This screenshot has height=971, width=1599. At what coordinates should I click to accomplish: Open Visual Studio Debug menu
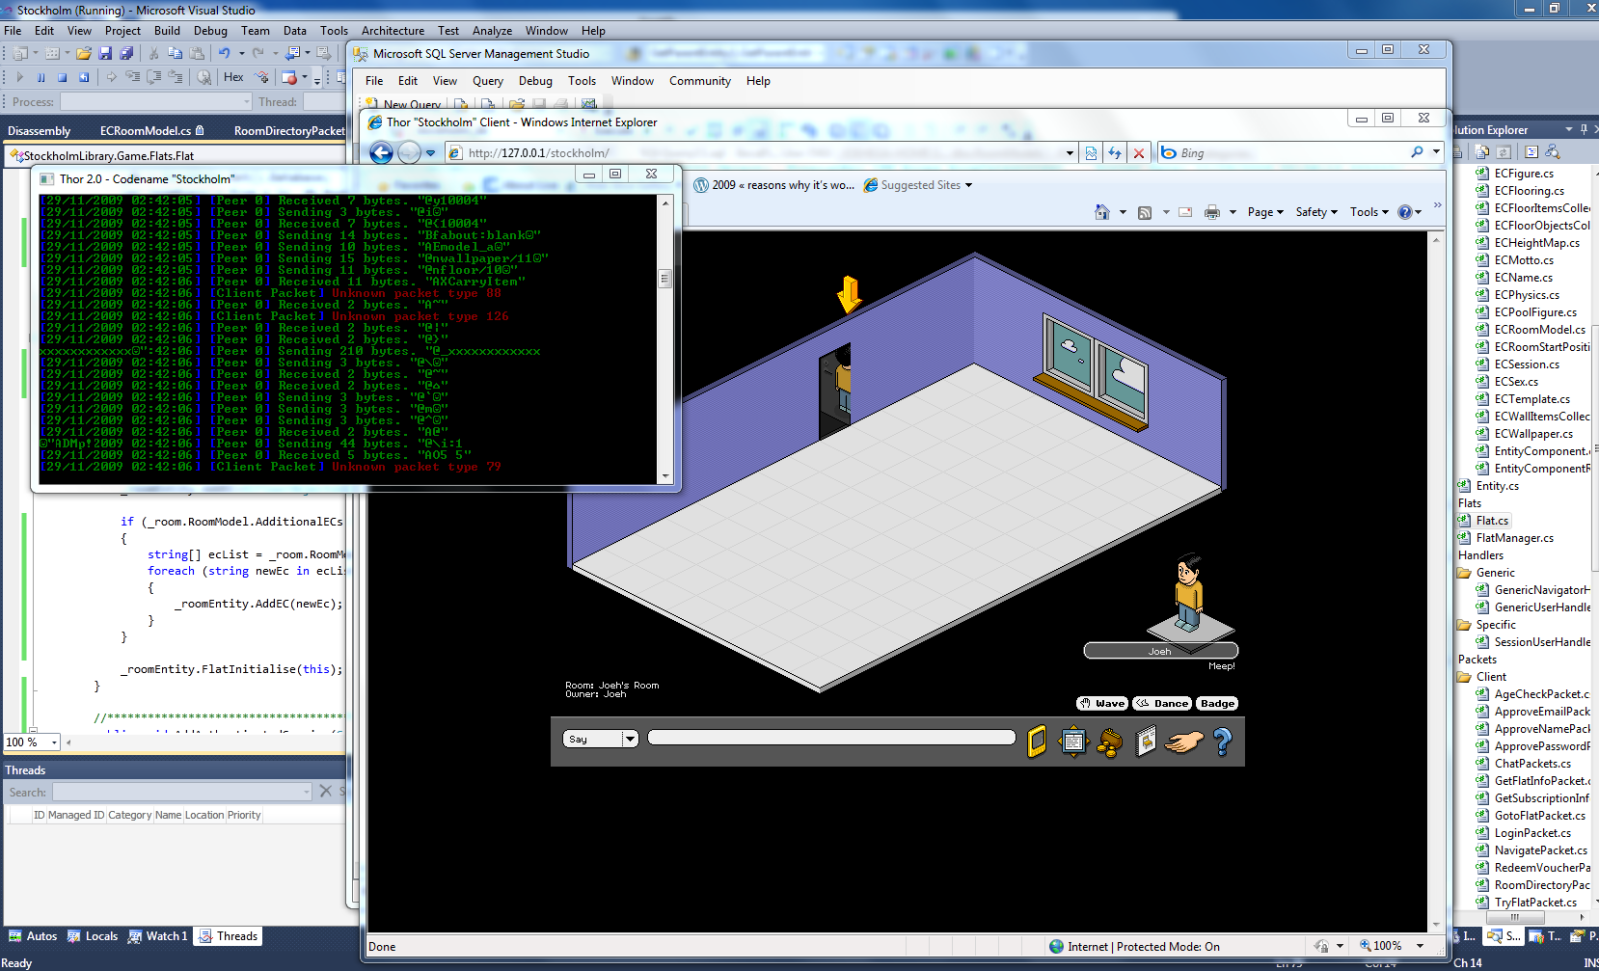click(210, 30)
